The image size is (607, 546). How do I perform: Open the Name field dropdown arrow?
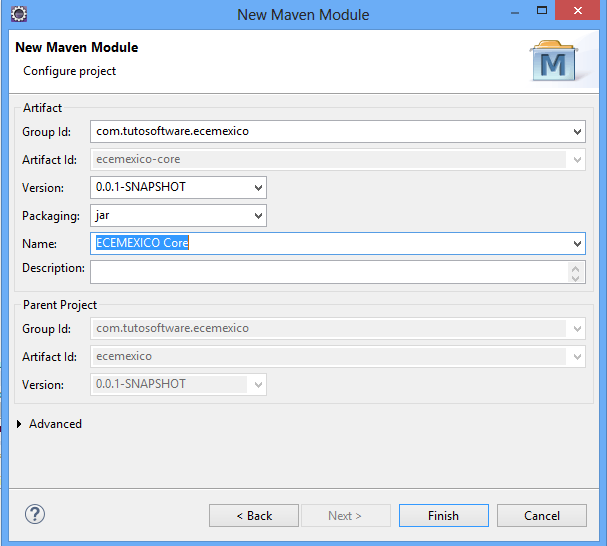pyautogui.click(x=577, y=244)
